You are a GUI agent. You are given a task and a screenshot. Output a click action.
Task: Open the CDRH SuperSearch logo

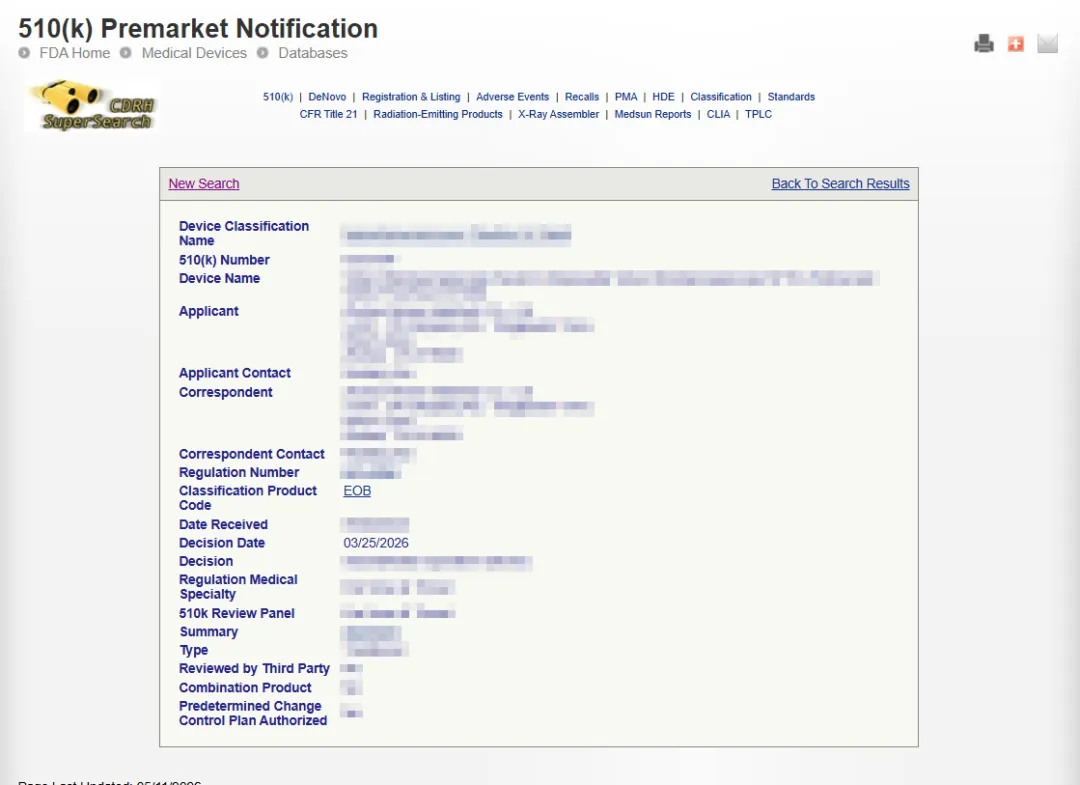tap(91, 105)
